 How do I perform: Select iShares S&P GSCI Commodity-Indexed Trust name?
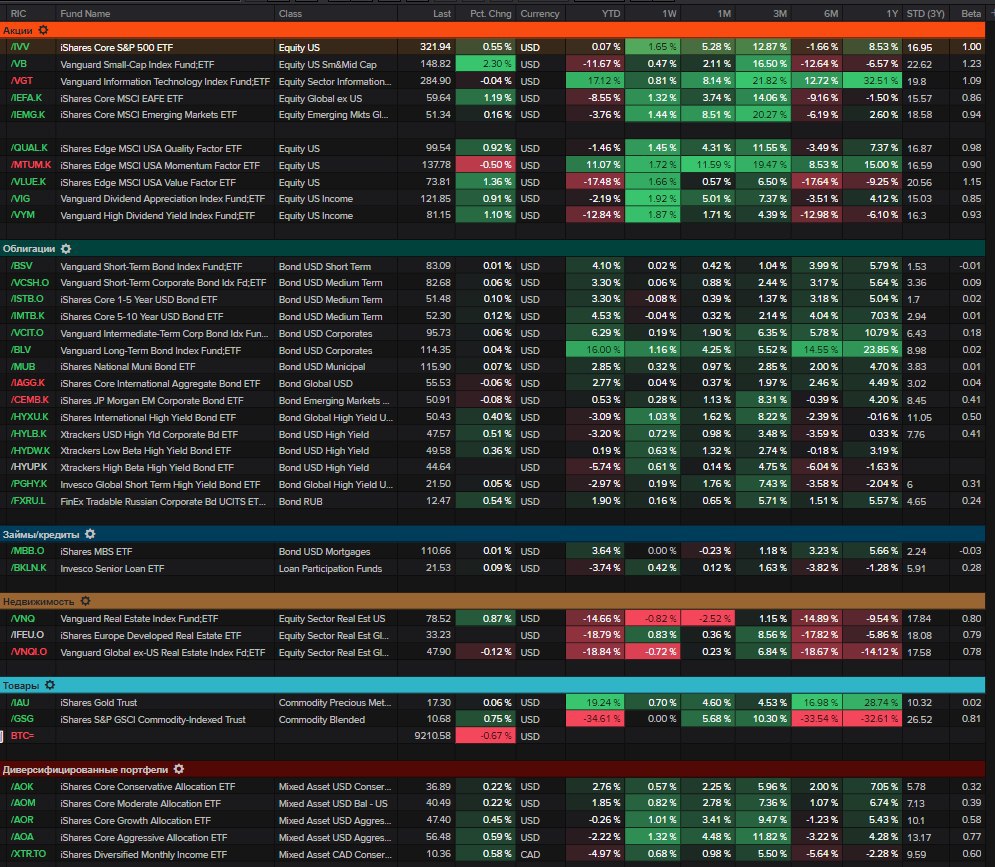click(x=153, y=720)
